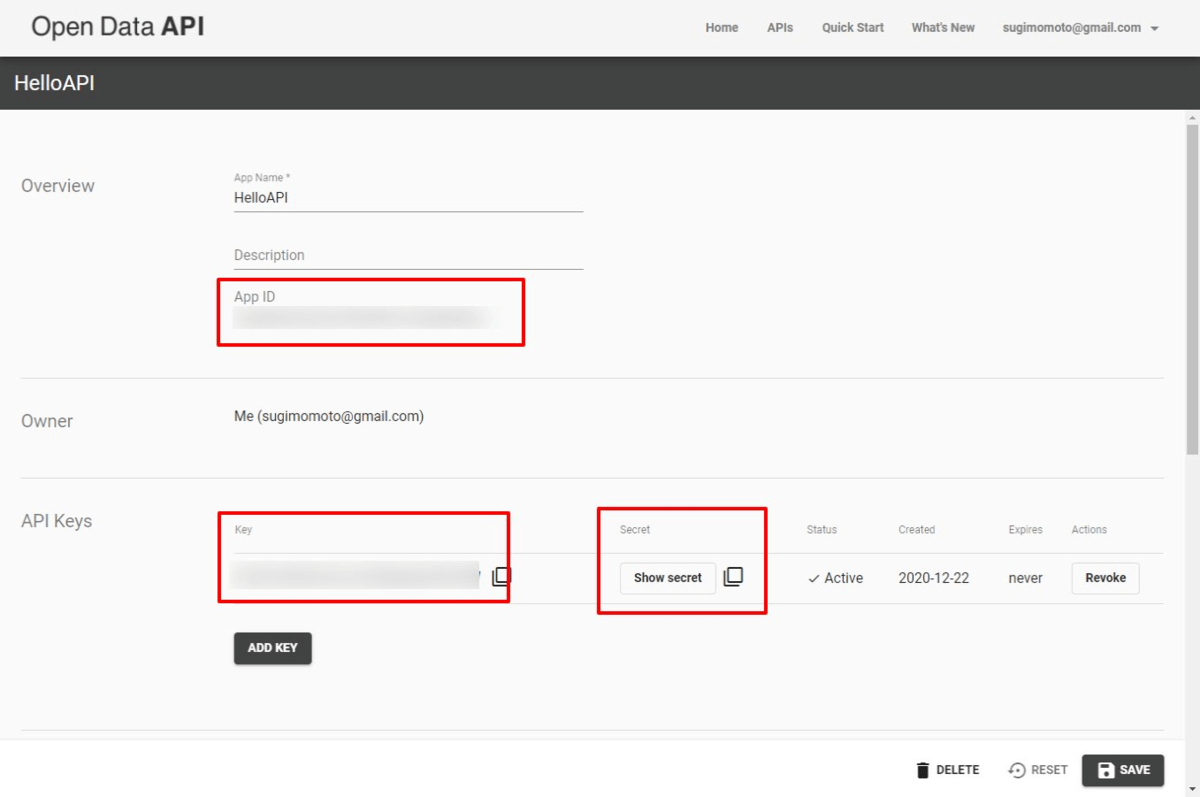Focus the Description input field
This screenshot has width=1200, height=797.
point(408,255)
